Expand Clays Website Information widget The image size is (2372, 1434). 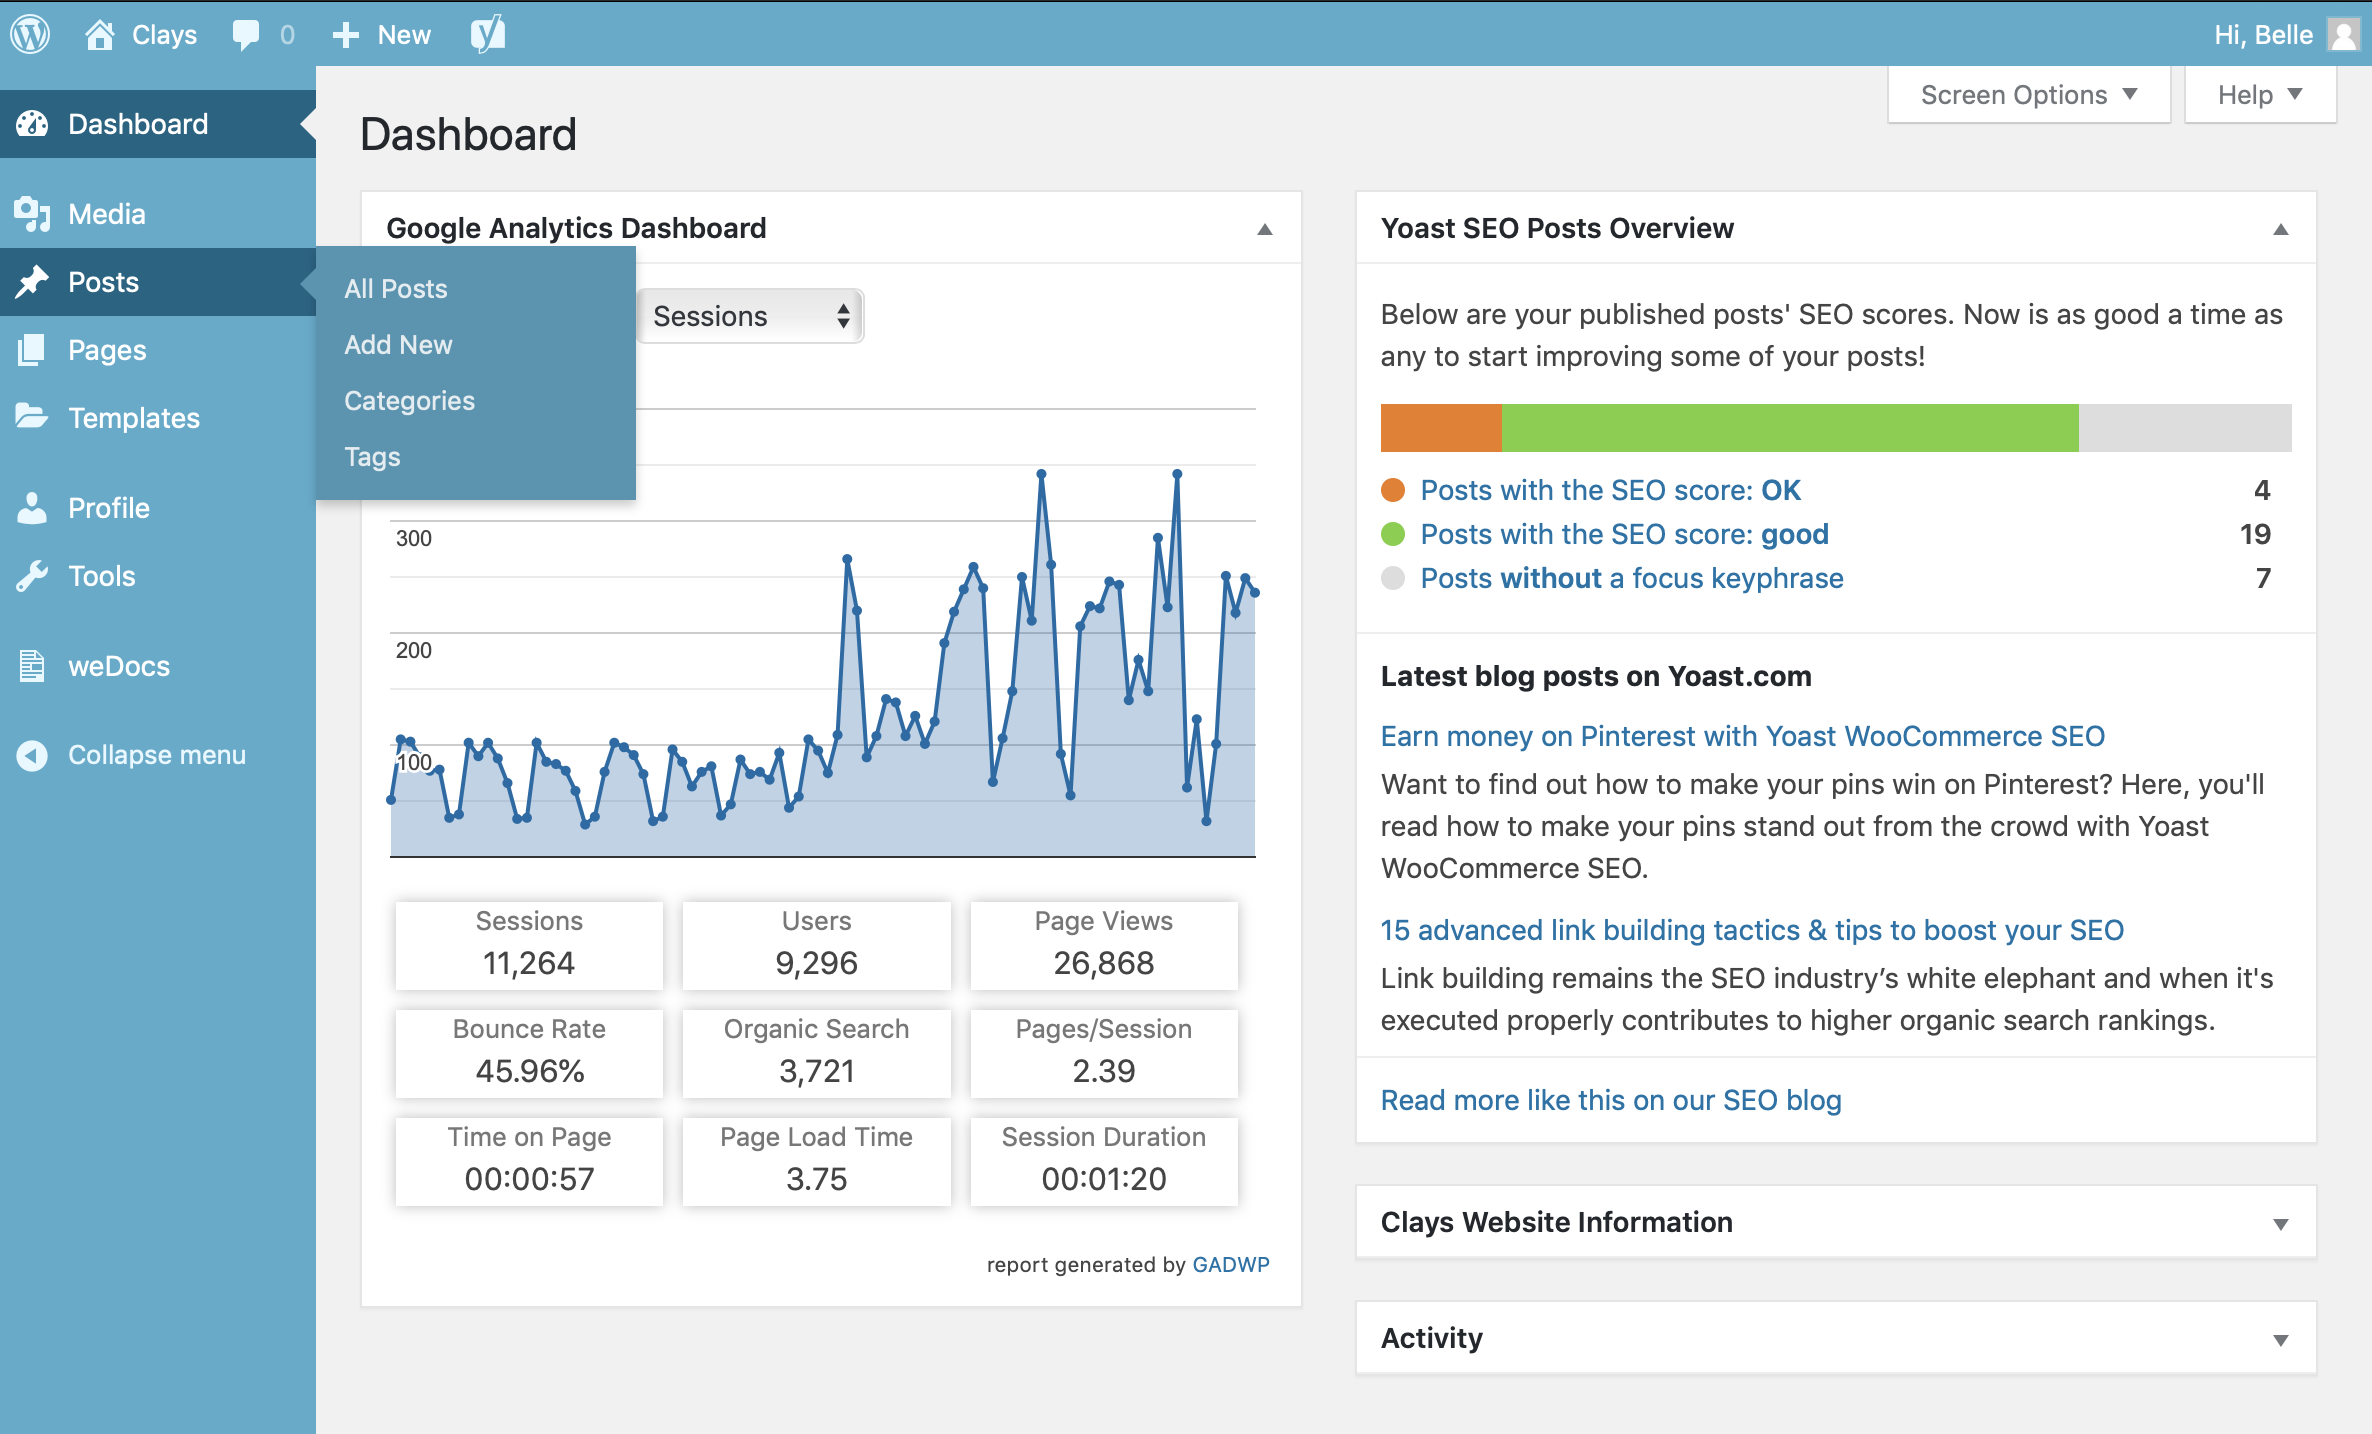pos(2281,1224)
